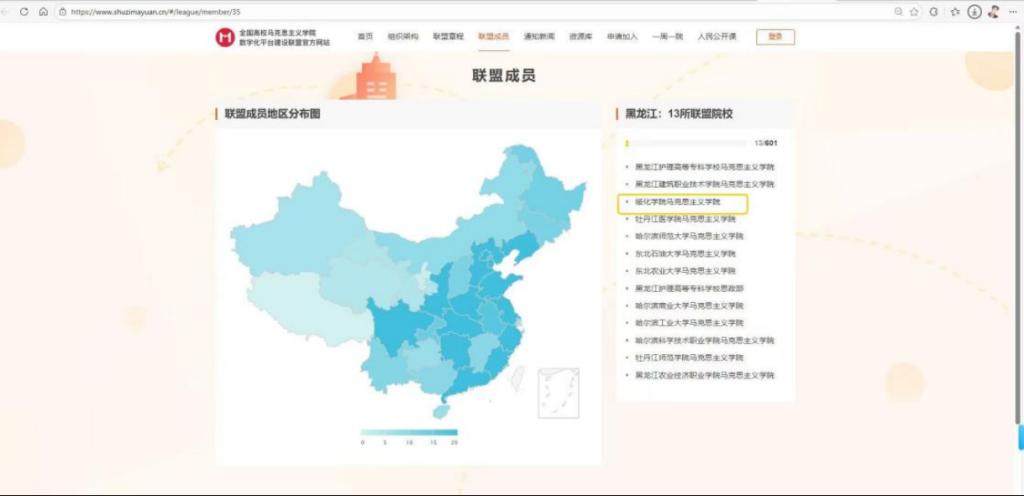Open the 首页 navigation tab

pyautogui.click(x=365, y=36)
